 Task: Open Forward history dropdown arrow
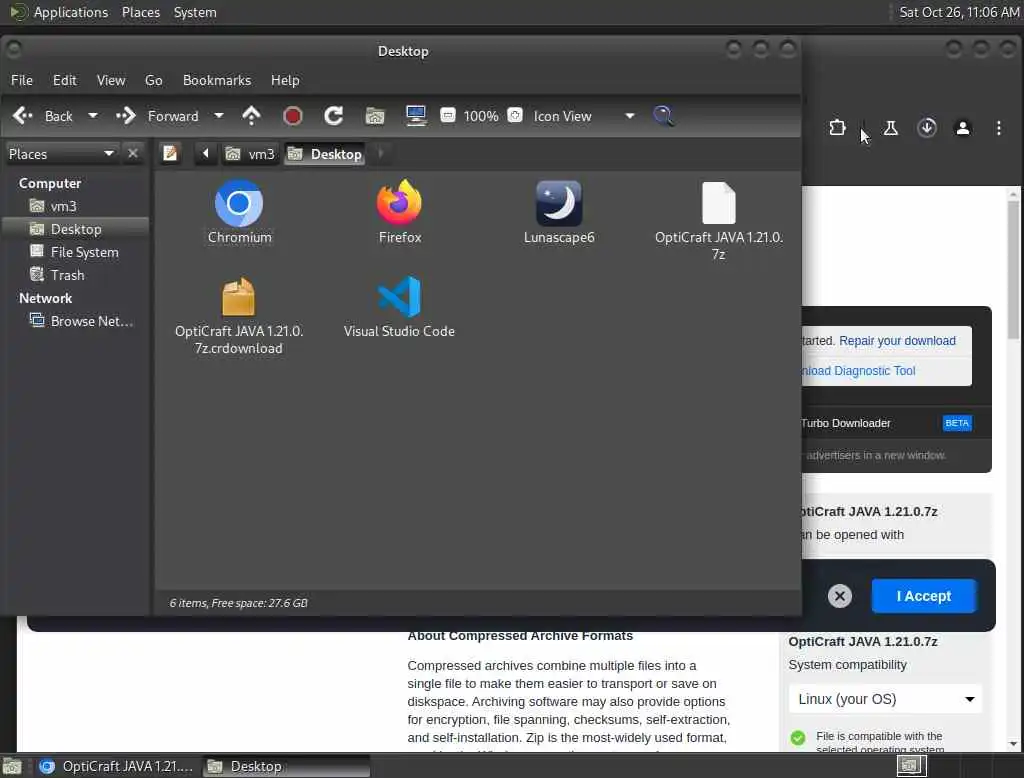click(x=219, y=116)
